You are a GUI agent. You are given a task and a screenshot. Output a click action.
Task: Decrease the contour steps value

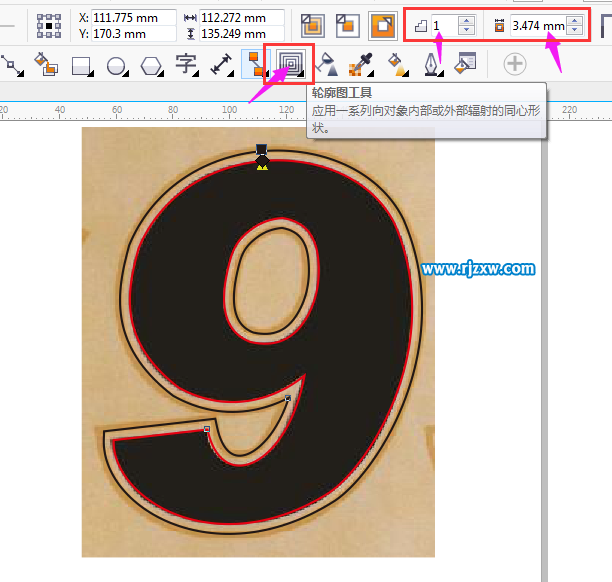click(x=466, y=30)
